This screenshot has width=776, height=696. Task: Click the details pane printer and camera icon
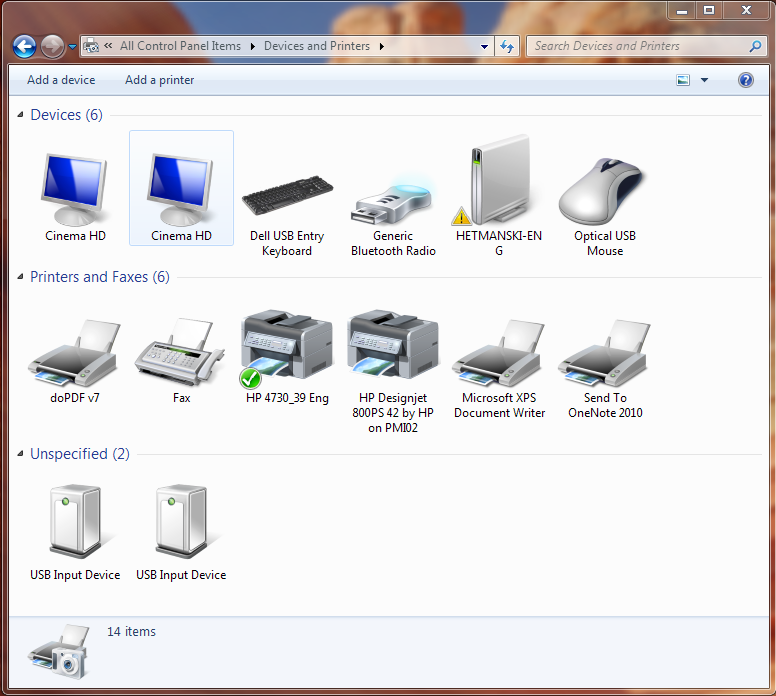coord(59,651)
